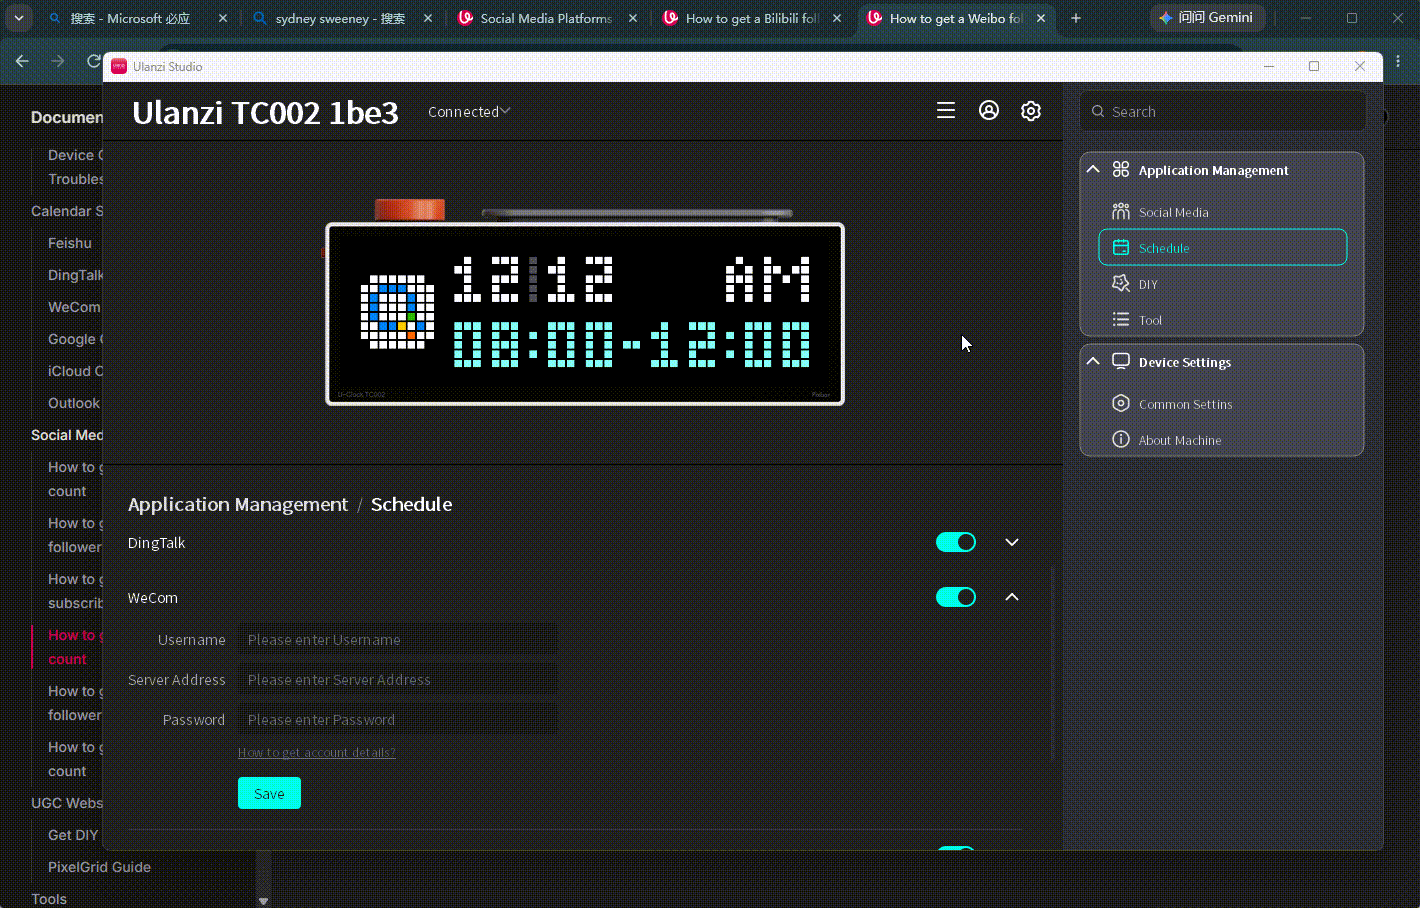Click the Device Settings monitor icon
Screen dimensions: 1420x908
coord(1121,361)
